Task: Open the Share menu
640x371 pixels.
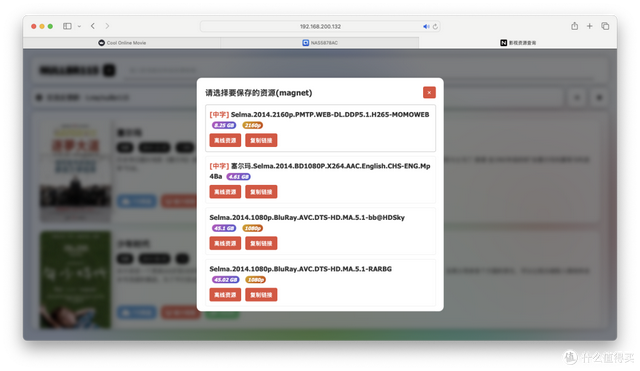Action: point(574,26)
